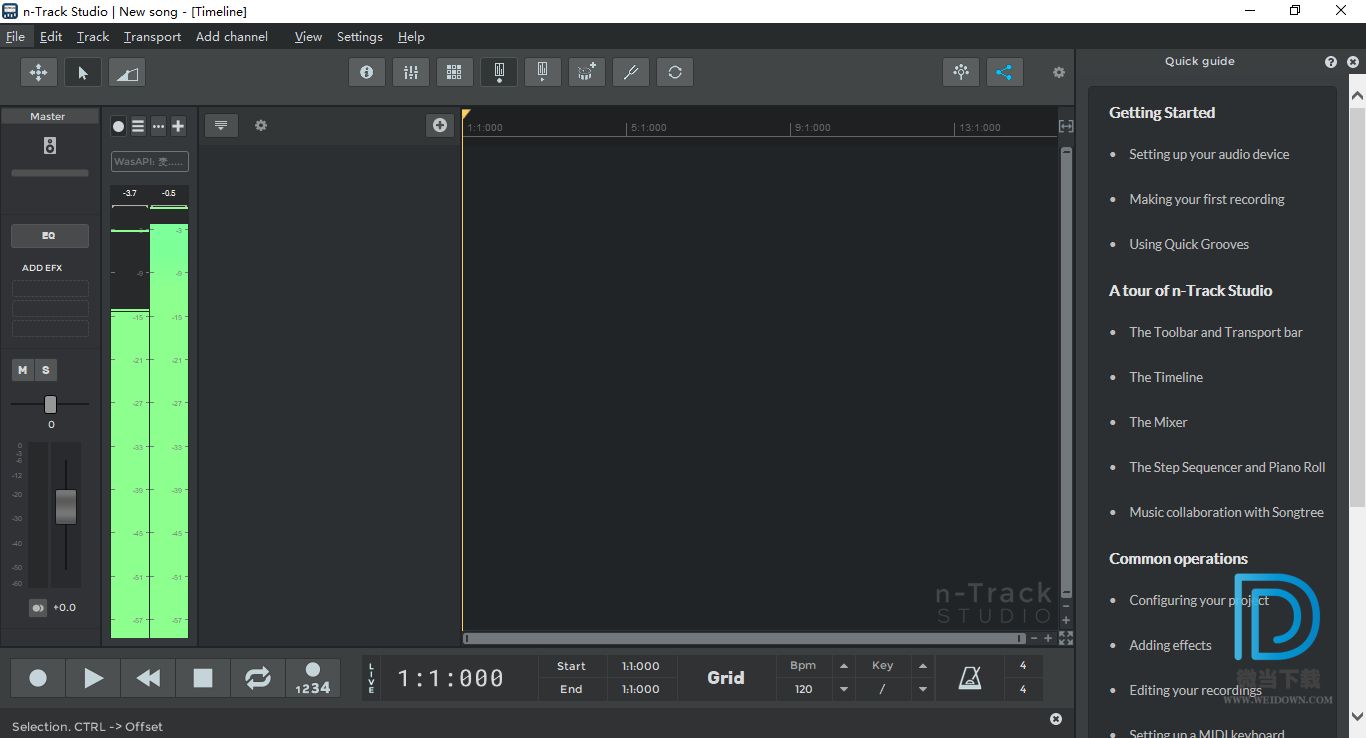Click the refresh/sync circular arrows icon
Viewport: 1366px width, 738px height.
click(675, 72)
